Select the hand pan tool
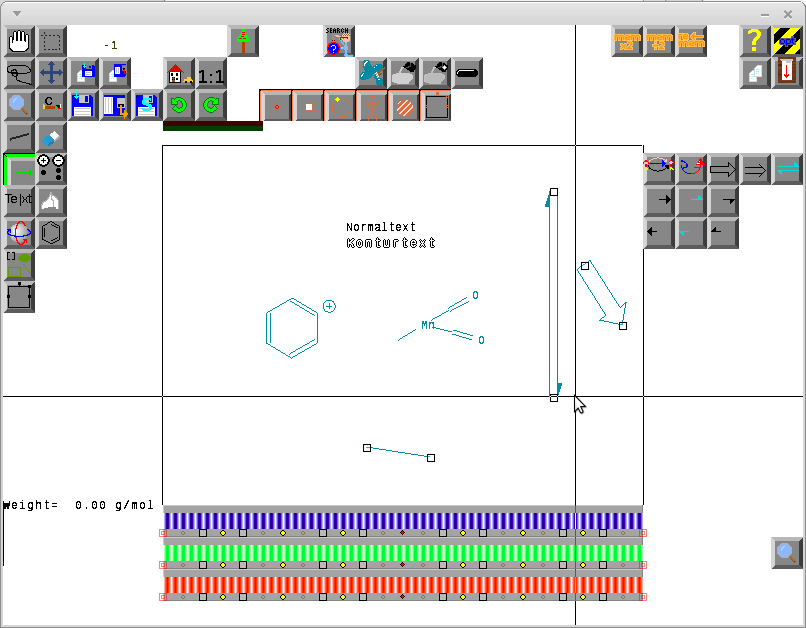Viewport: 806px width, 628px height. click(x=20, y=42)
